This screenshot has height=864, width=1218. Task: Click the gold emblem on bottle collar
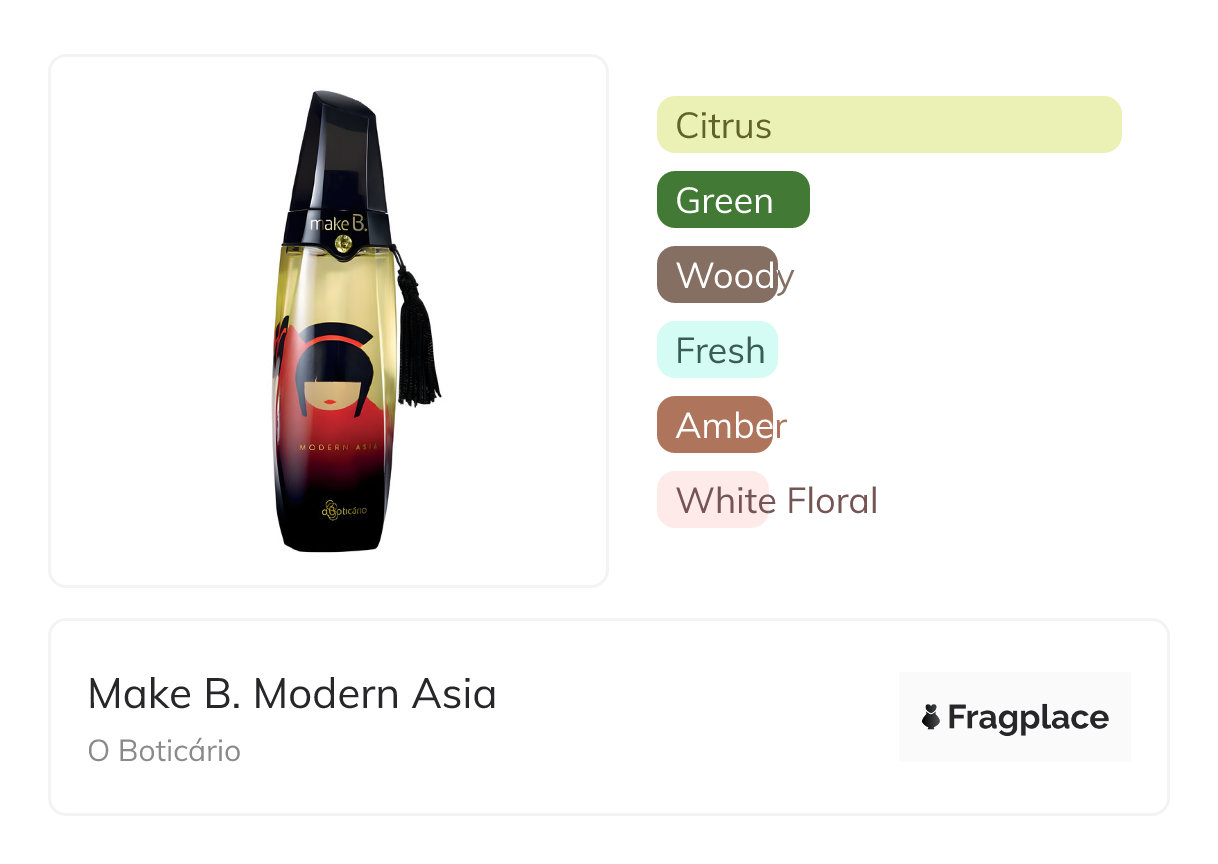[x=343, y=243]
